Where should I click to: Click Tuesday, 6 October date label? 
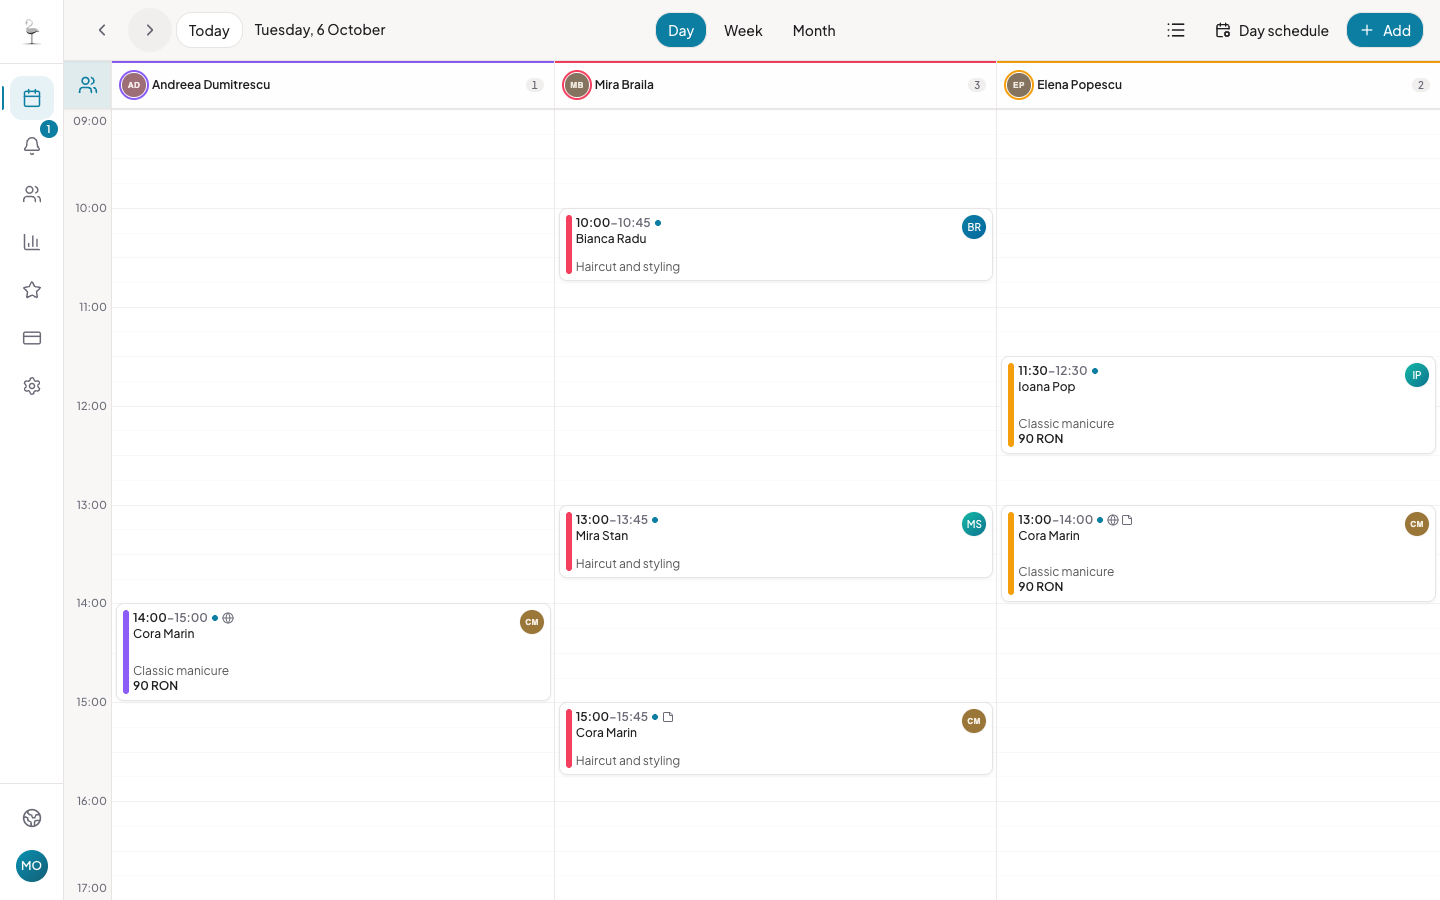[320, 30]
